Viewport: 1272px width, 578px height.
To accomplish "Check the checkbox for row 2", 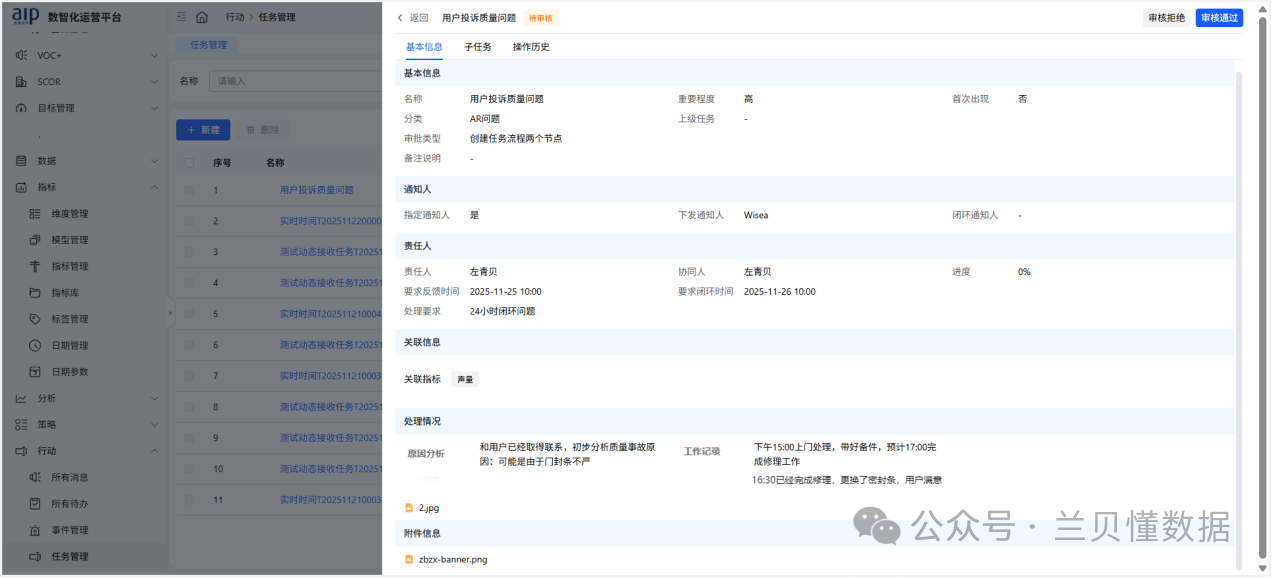I will pyautogui.click(x=190, y=221).
